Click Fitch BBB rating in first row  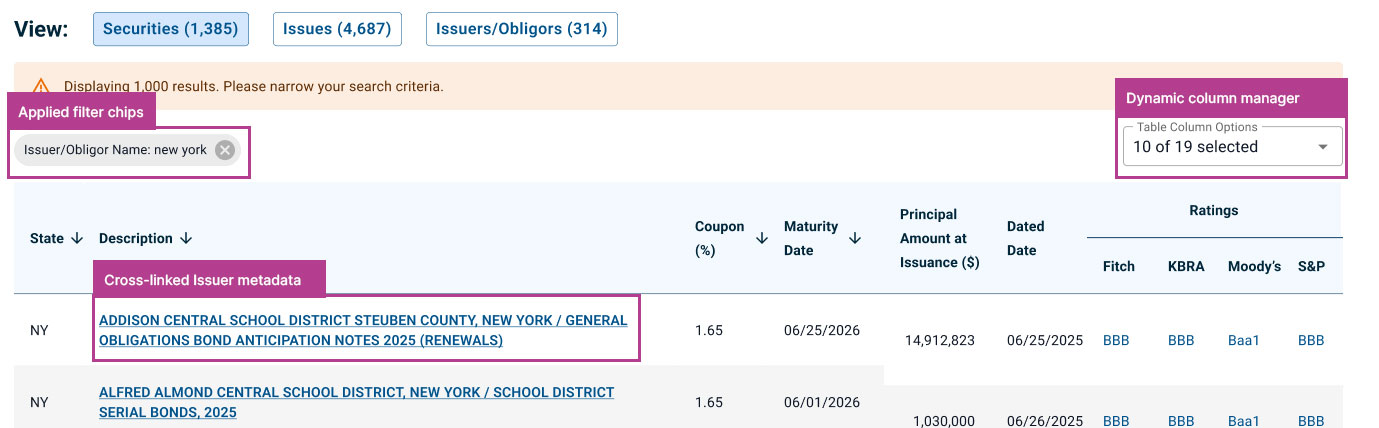(1116, 340)
